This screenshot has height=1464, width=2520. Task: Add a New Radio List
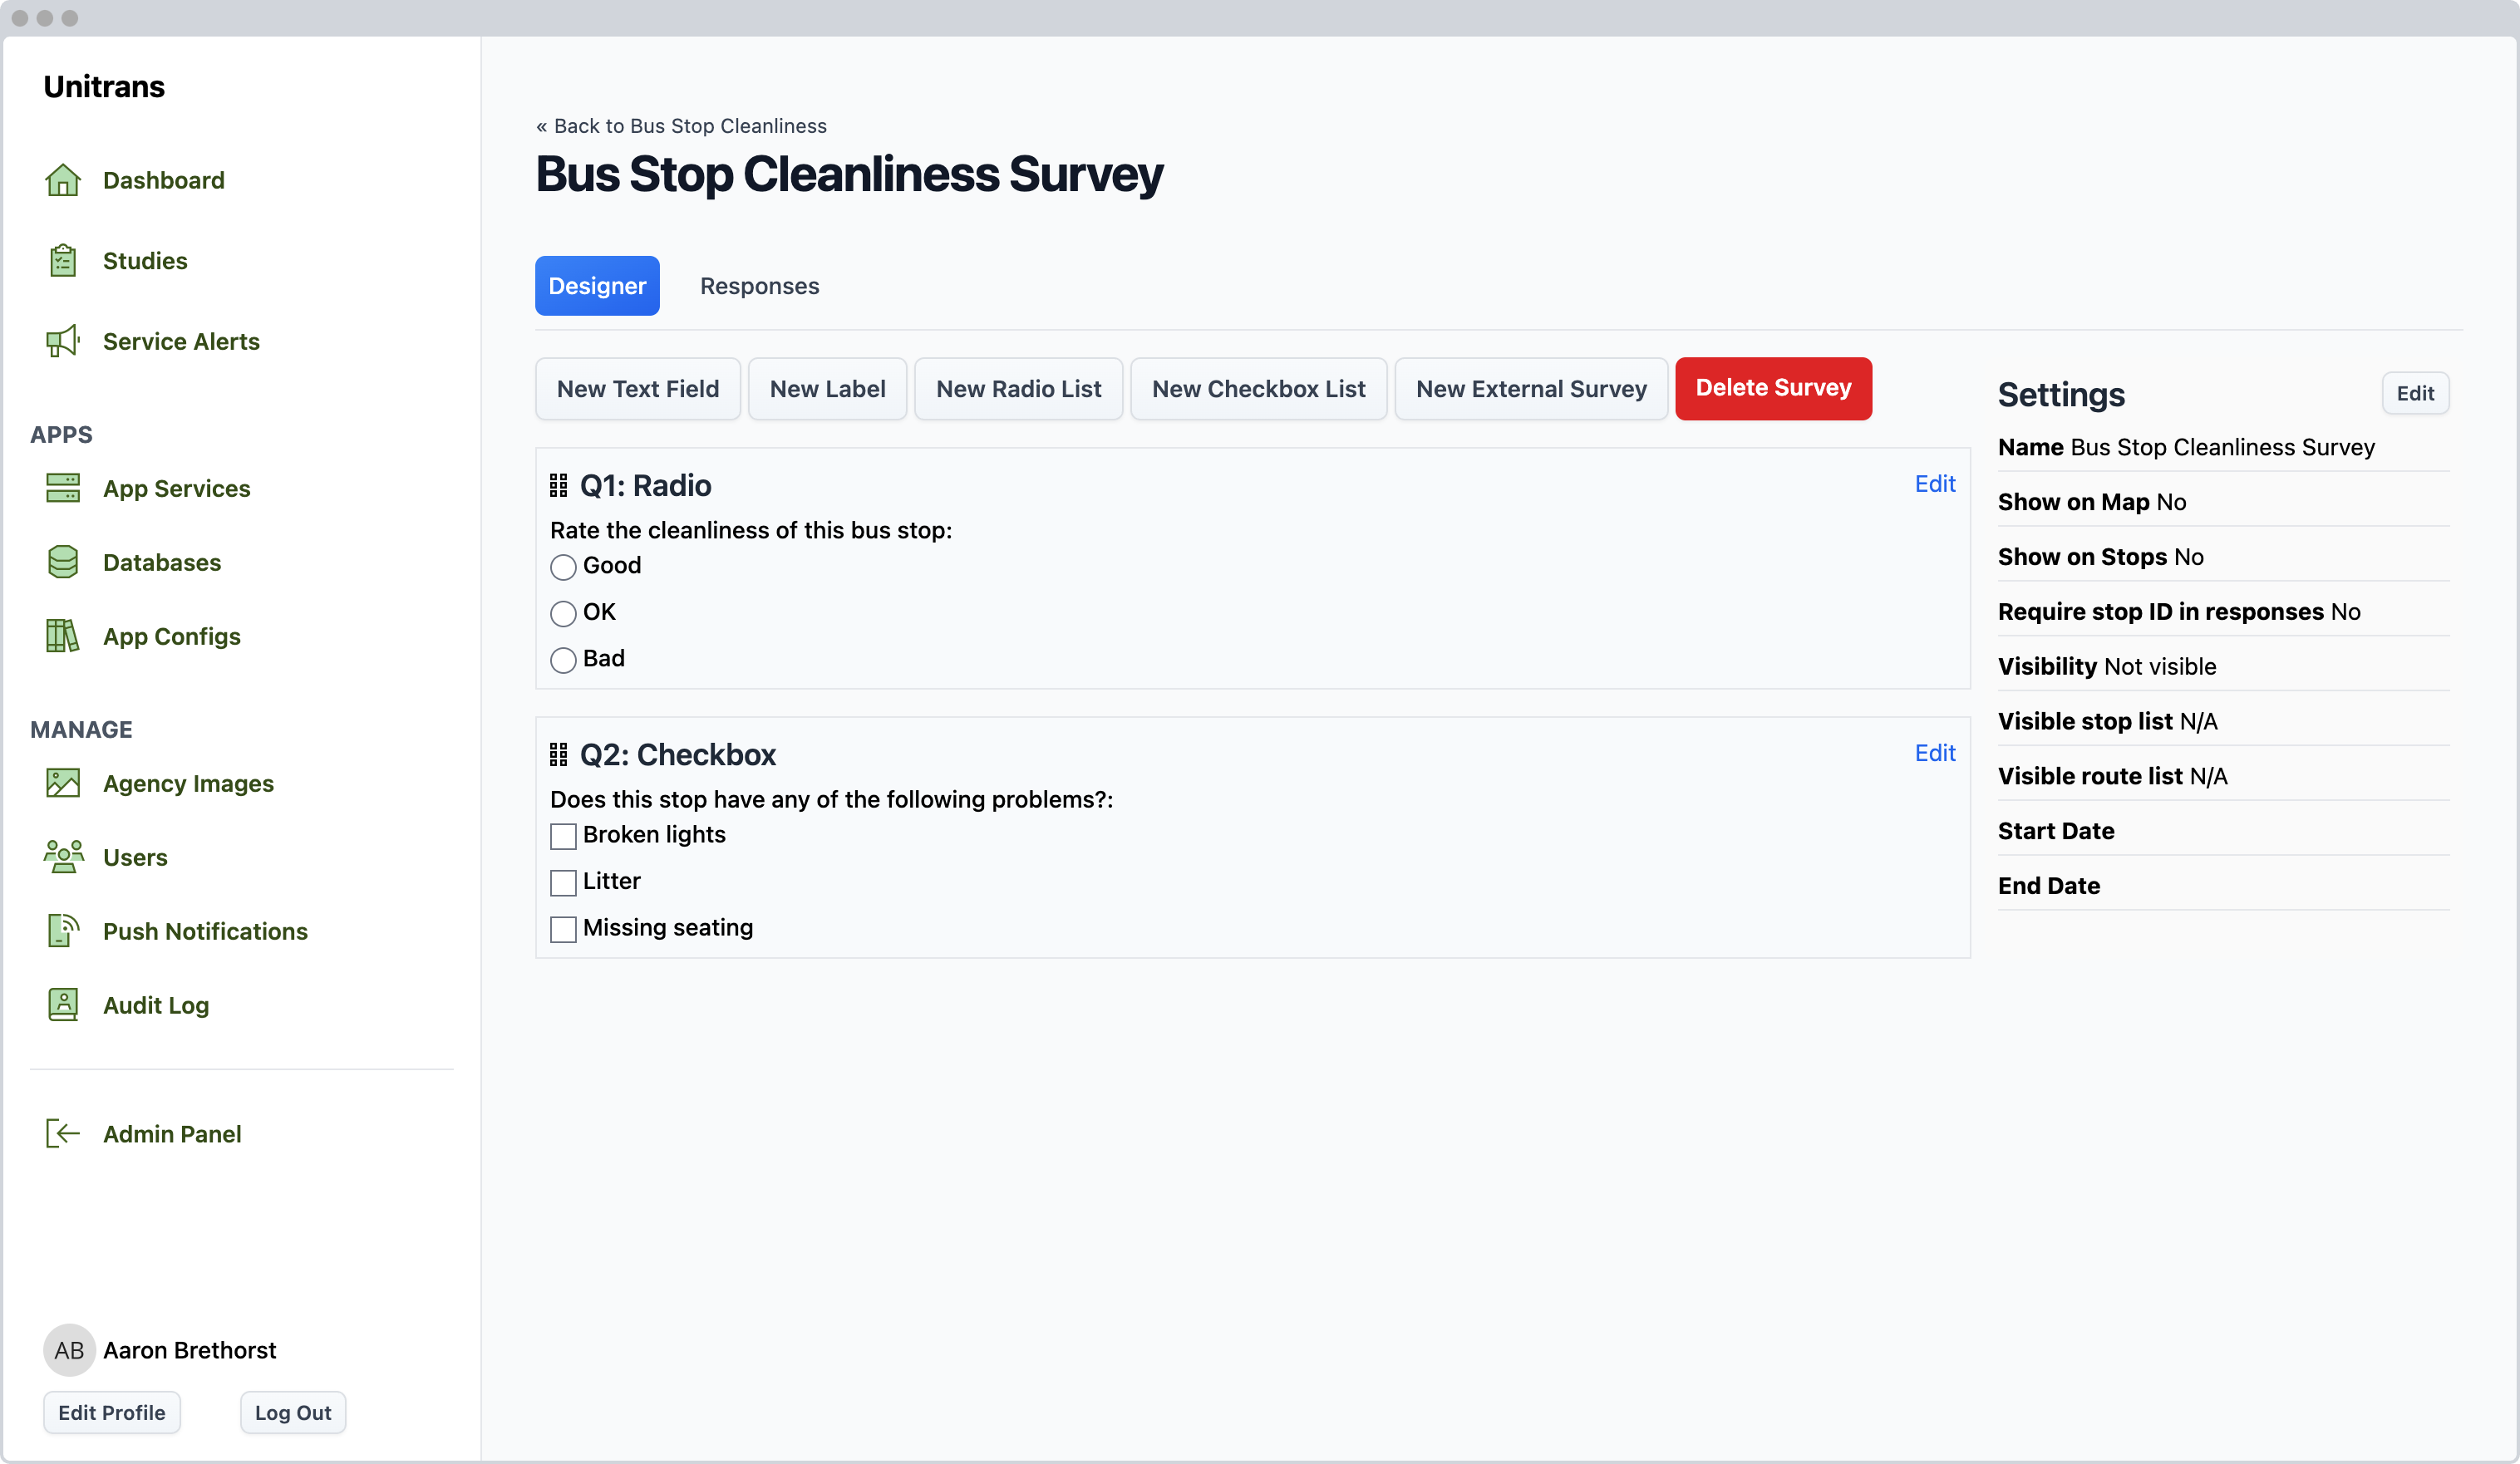click(x=1018, y=389)
